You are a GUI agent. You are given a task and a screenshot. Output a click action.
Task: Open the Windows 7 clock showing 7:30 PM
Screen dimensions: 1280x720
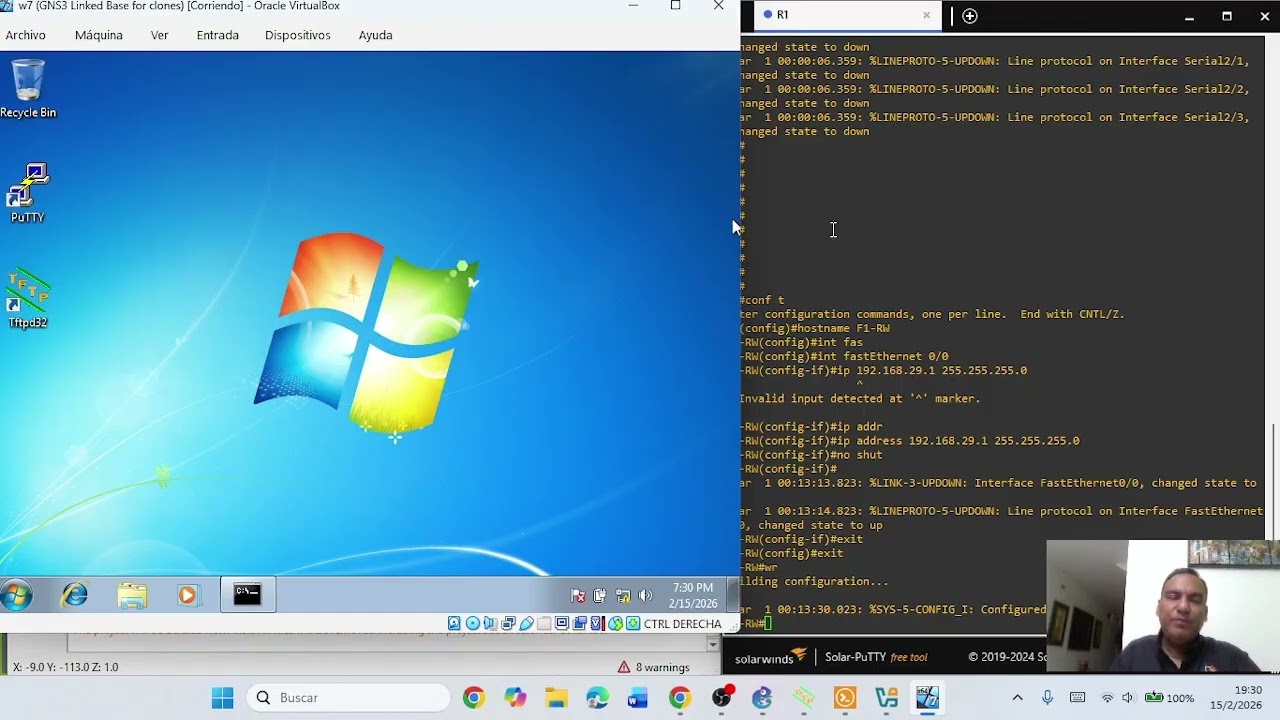(x=693, y=595)
